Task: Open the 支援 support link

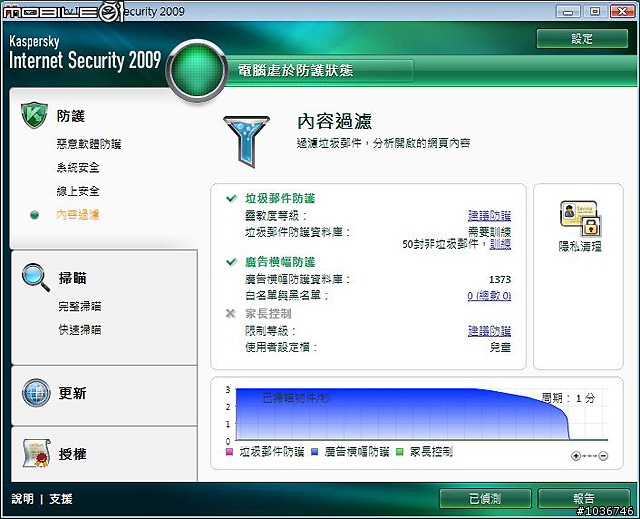Action: [x=61, y=499]
